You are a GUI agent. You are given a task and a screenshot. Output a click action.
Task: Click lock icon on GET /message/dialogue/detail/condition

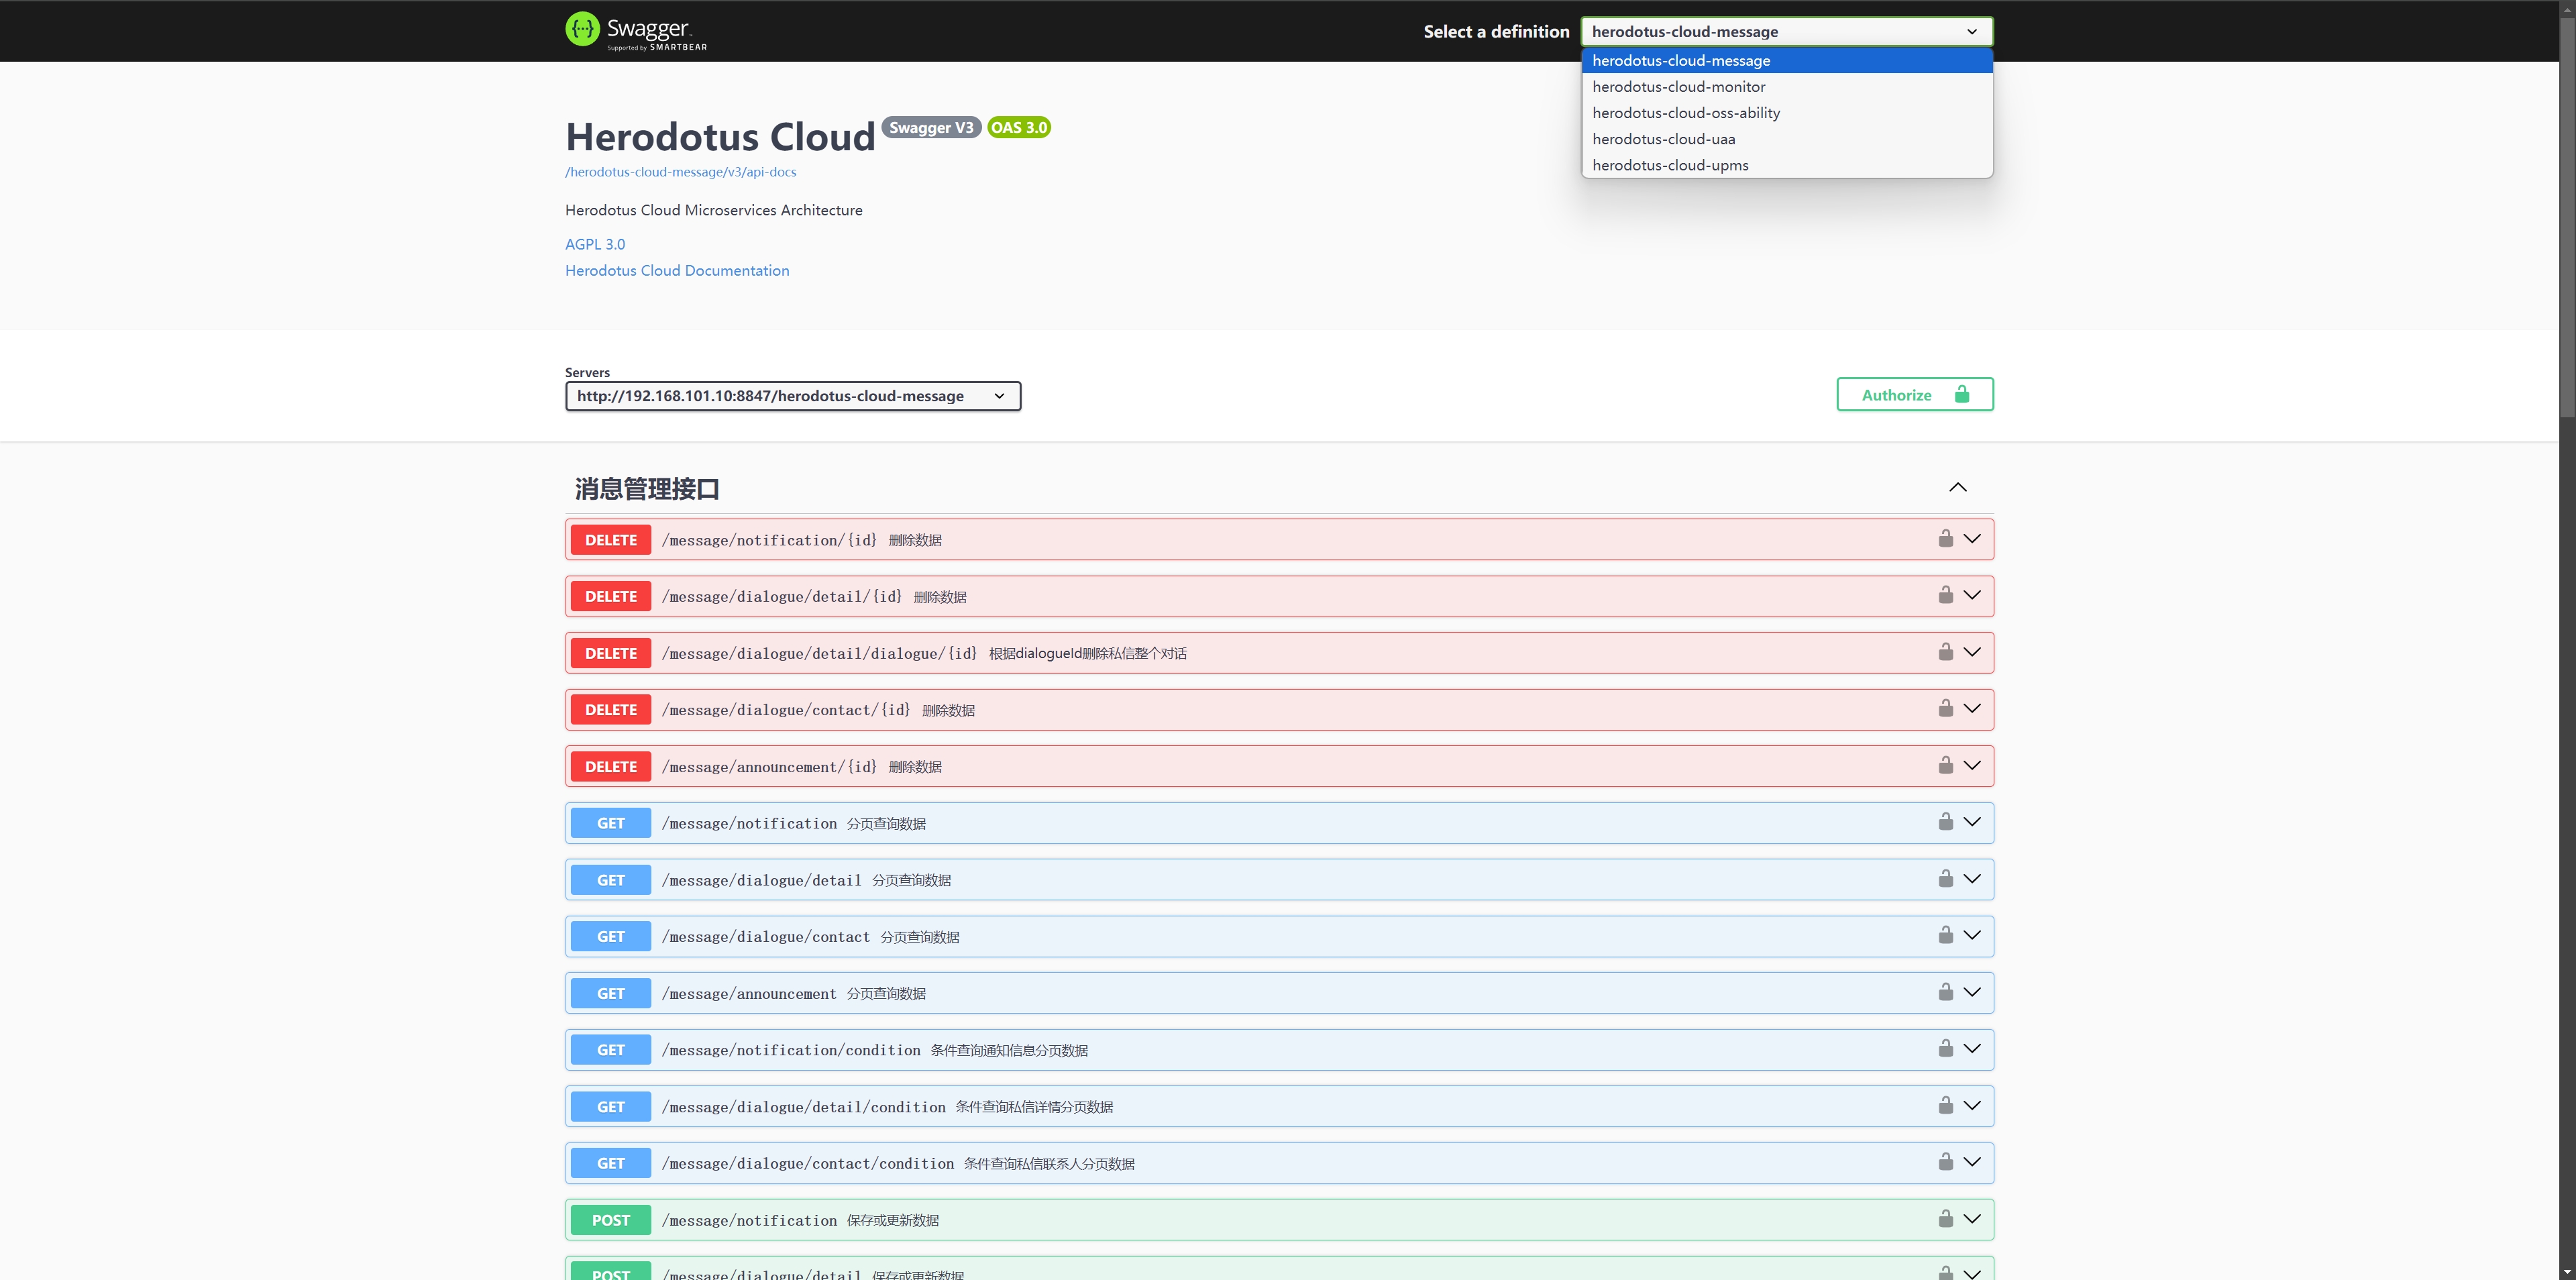[1945, 1106]
